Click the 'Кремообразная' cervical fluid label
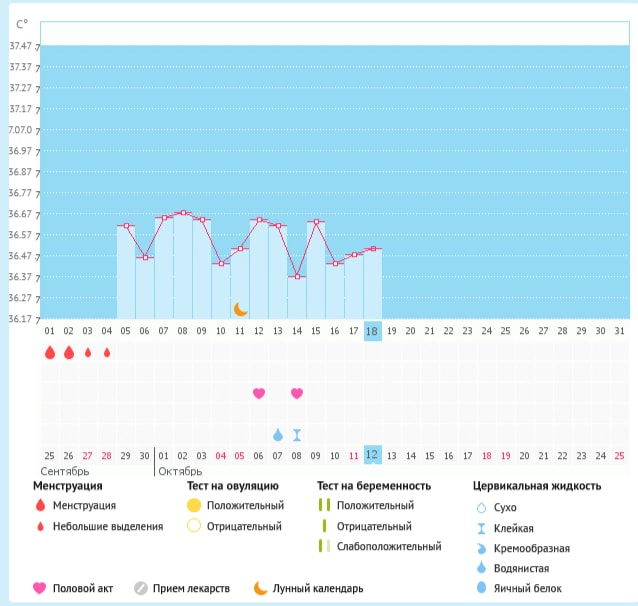Viewport: 638px width, 606px height. pyautogui.click(x=535, y=548)
